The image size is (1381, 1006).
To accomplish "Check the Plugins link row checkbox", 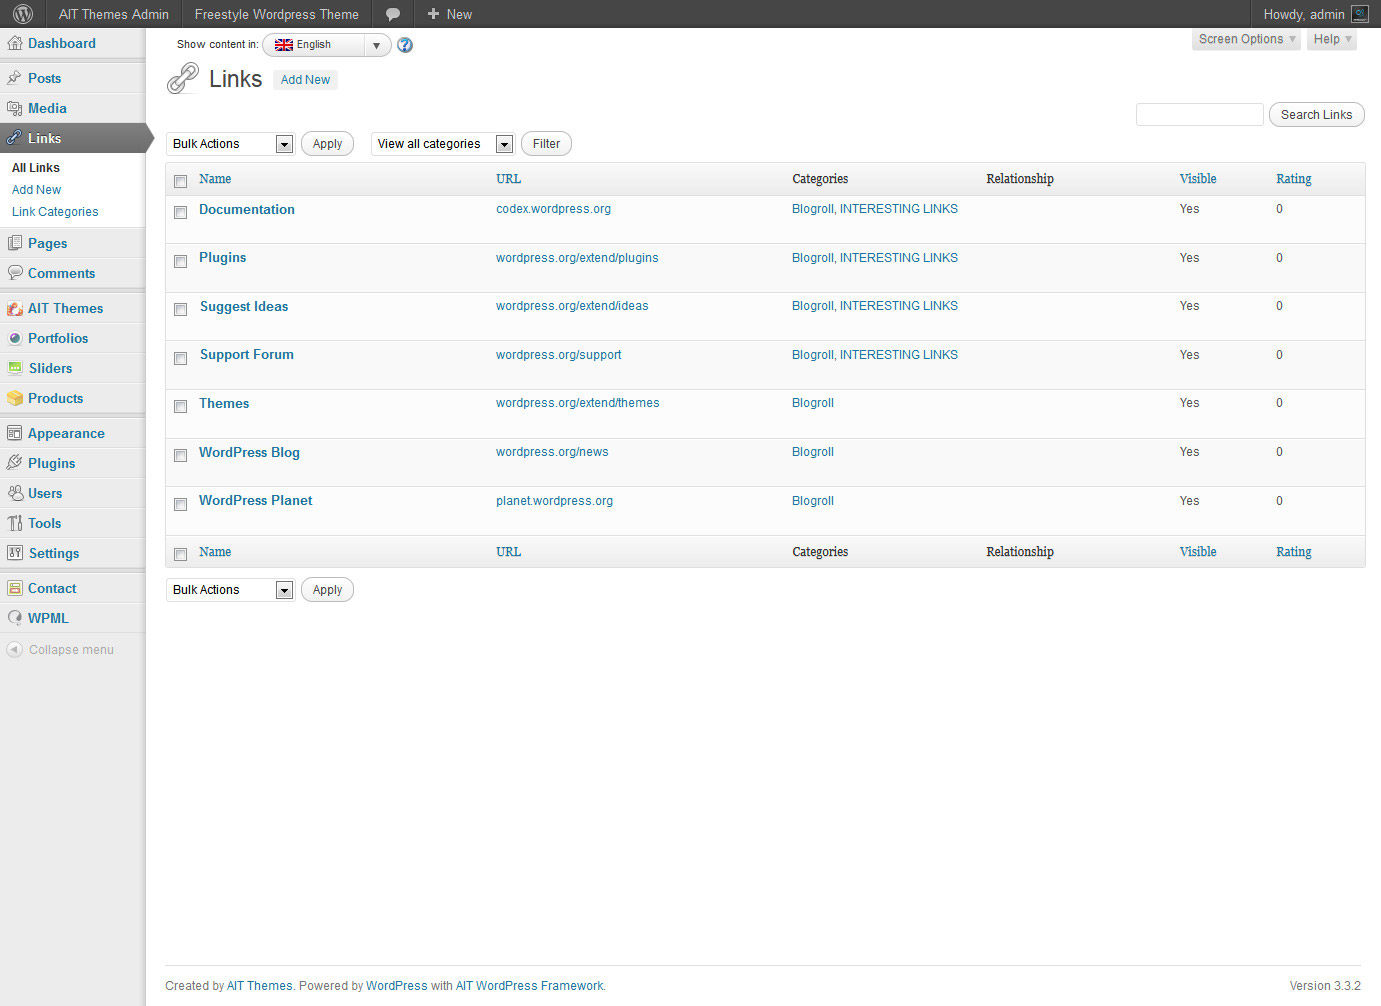I will pyautogui.click(x=181, y=261).
